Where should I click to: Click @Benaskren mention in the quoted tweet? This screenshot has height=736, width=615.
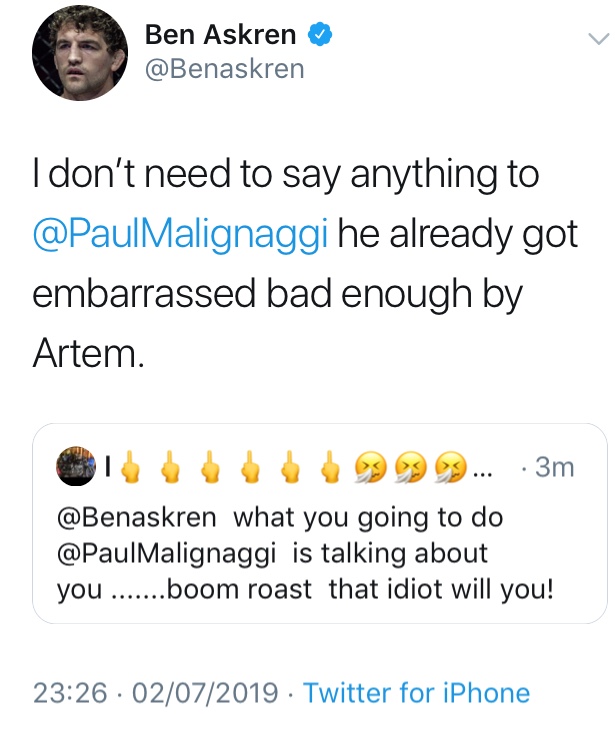tap(137, 518)
